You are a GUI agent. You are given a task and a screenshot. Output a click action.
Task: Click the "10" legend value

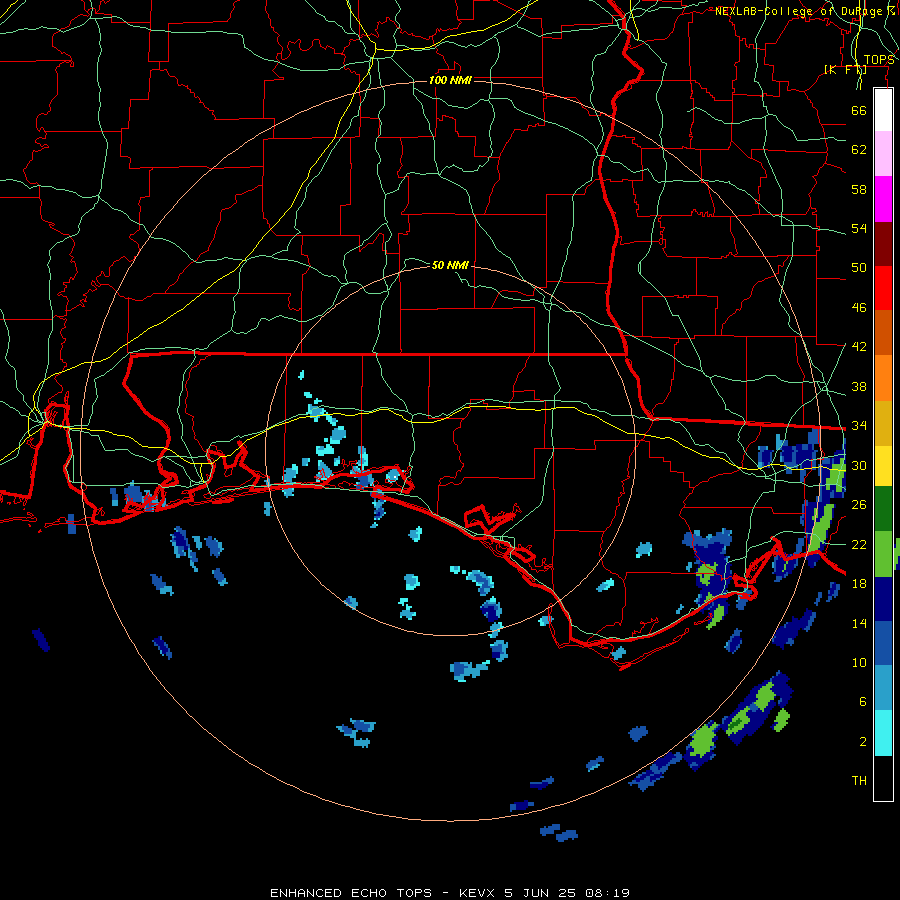coord(859,662)
